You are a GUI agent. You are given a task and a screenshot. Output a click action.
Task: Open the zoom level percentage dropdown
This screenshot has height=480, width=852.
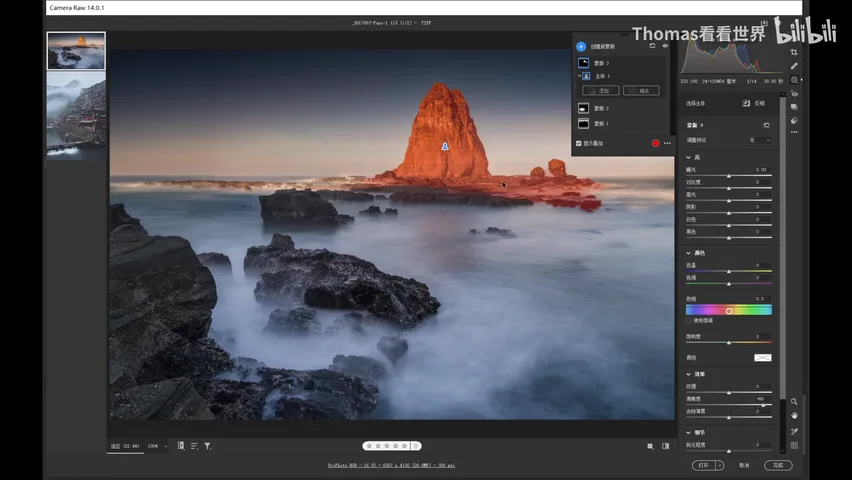158,446
